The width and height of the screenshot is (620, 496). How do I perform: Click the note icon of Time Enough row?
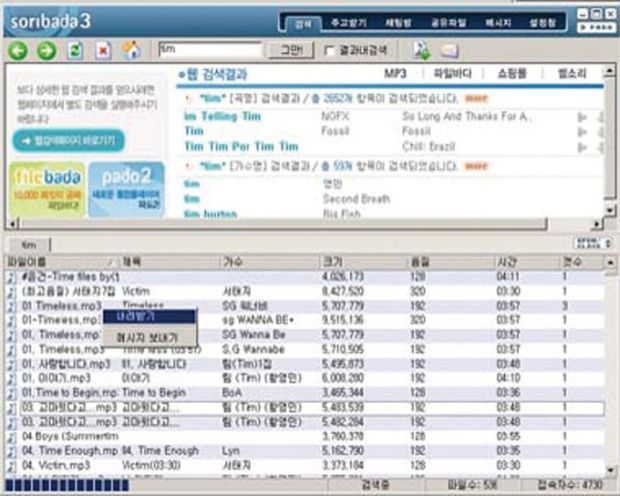coord(11,451)
